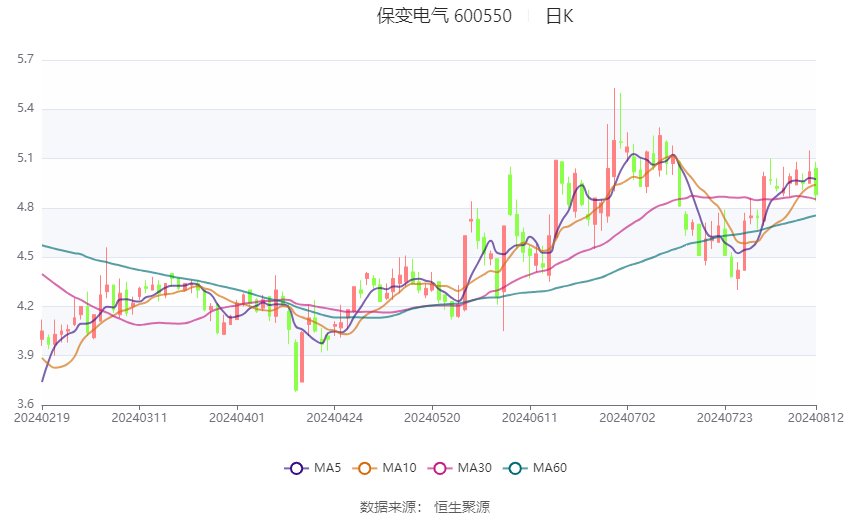Toggle the MA30 legend marker
Viewport: 850px width, 517px height.
point(440,468)
